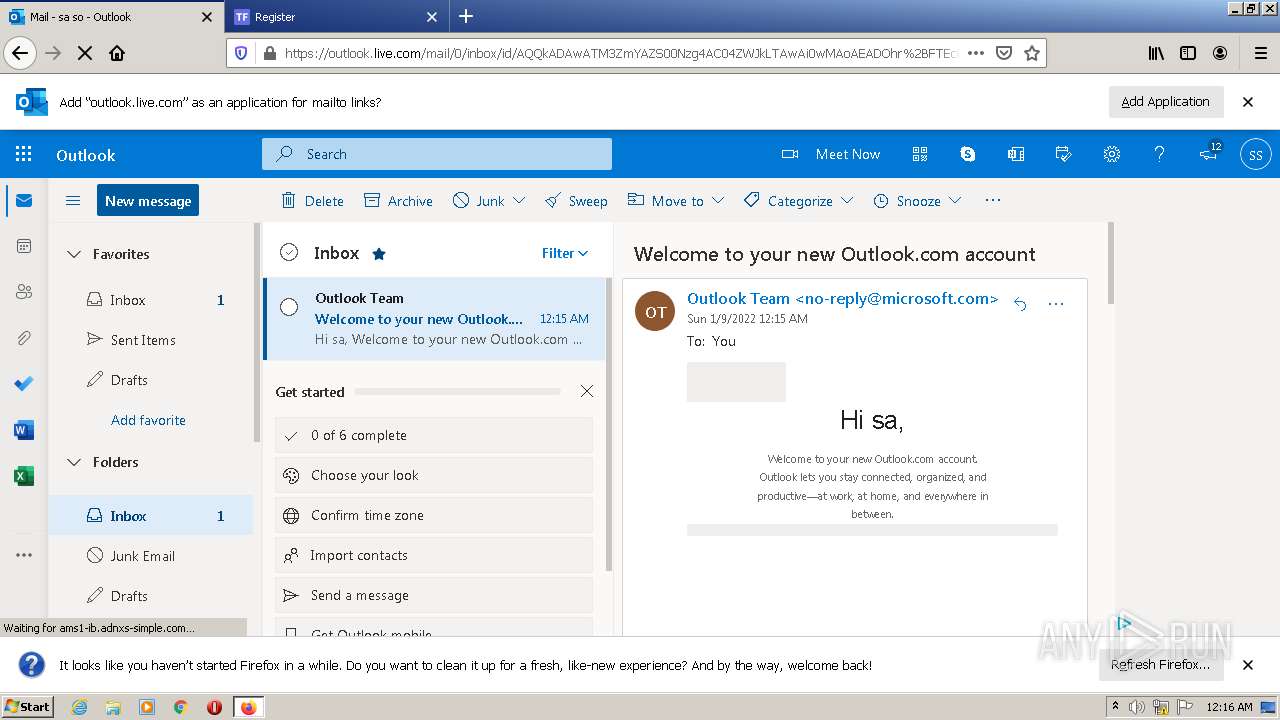Show more apps ellipsis in left rail

pyautogui.click(x=24, y=555)
